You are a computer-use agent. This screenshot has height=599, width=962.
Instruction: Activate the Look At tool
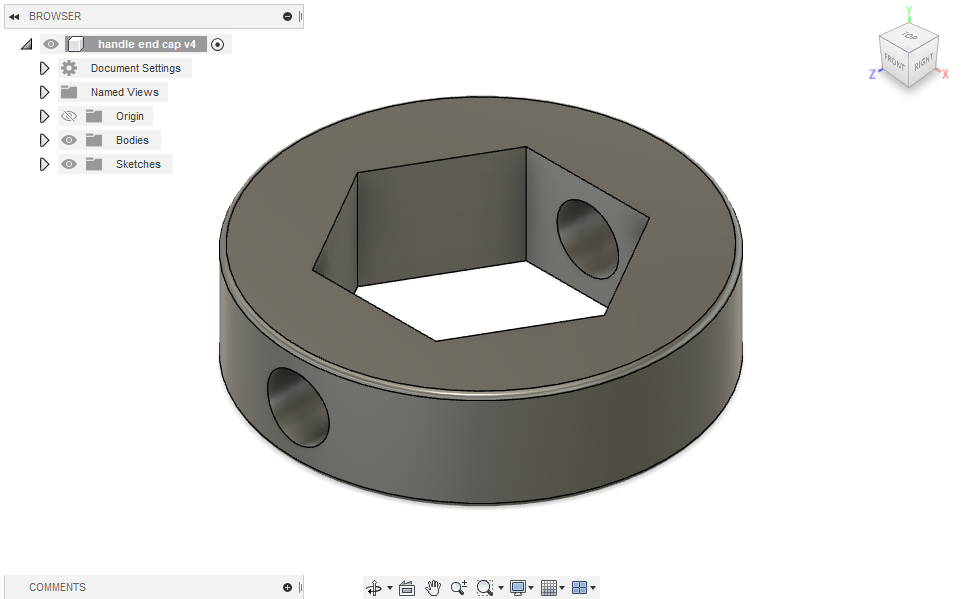[406, 588]
